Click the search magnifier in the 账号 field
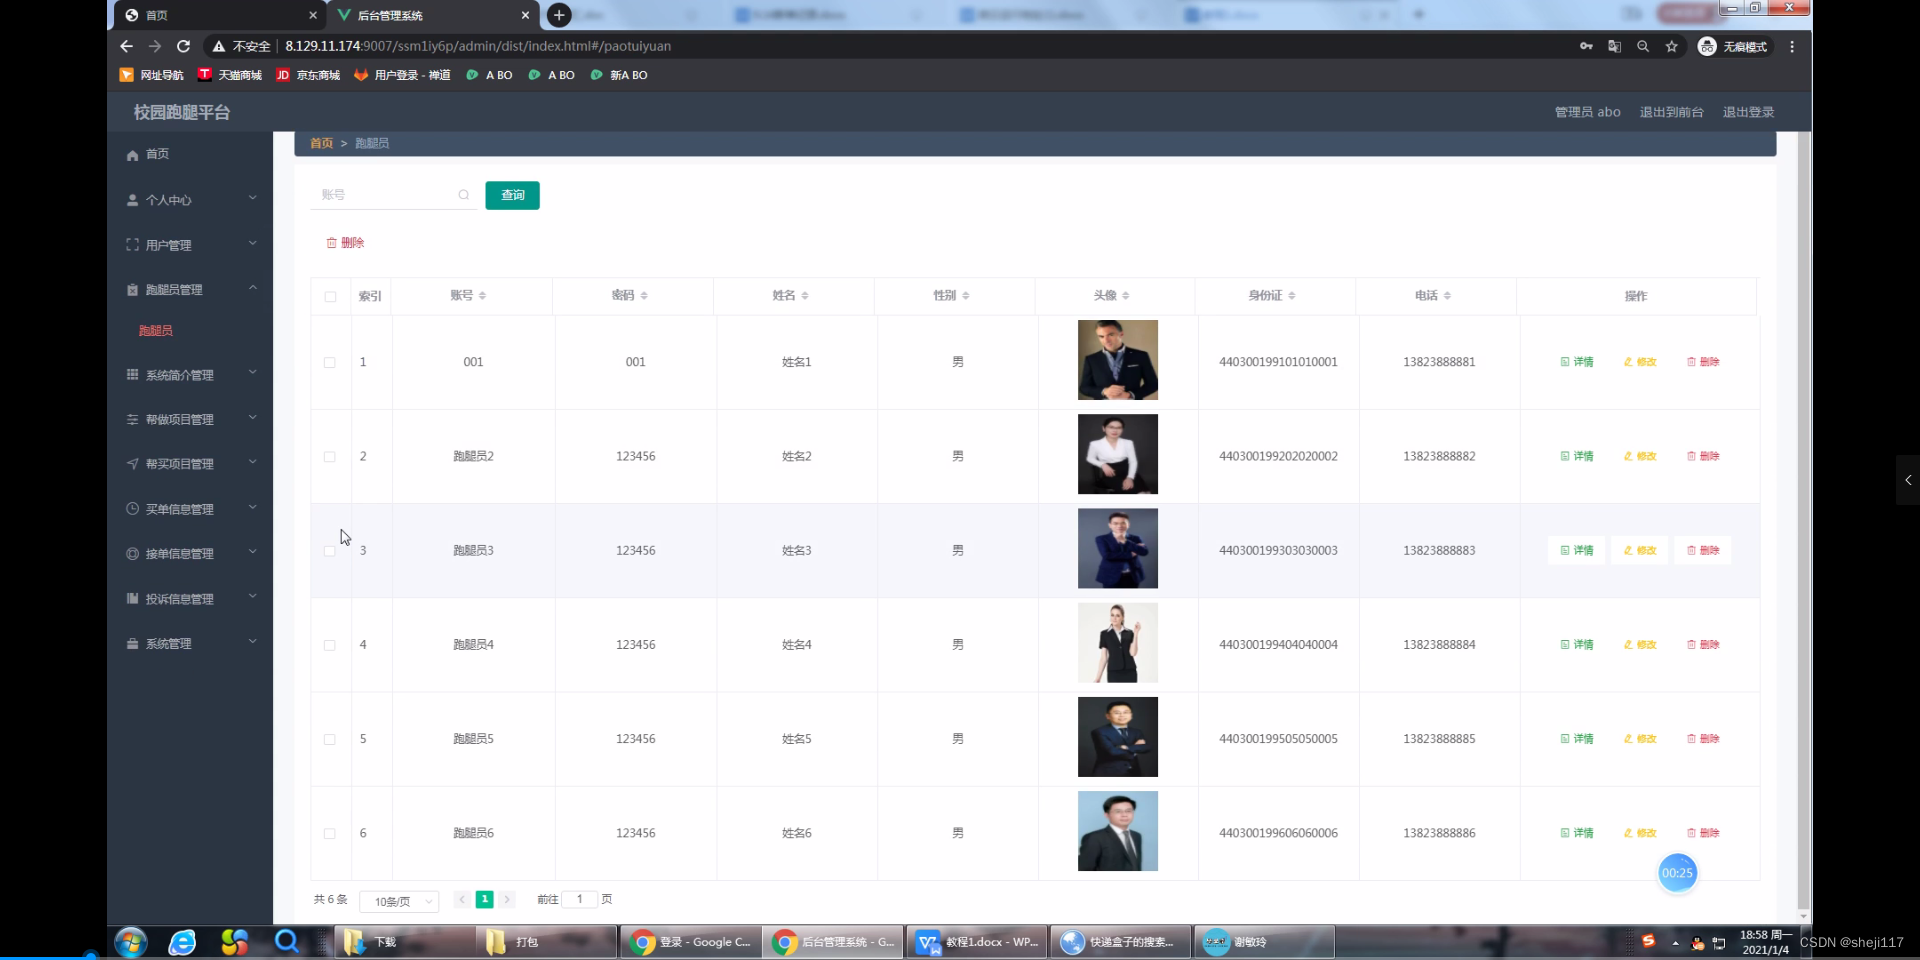The image size is (1920, 960). click(464, 195)
